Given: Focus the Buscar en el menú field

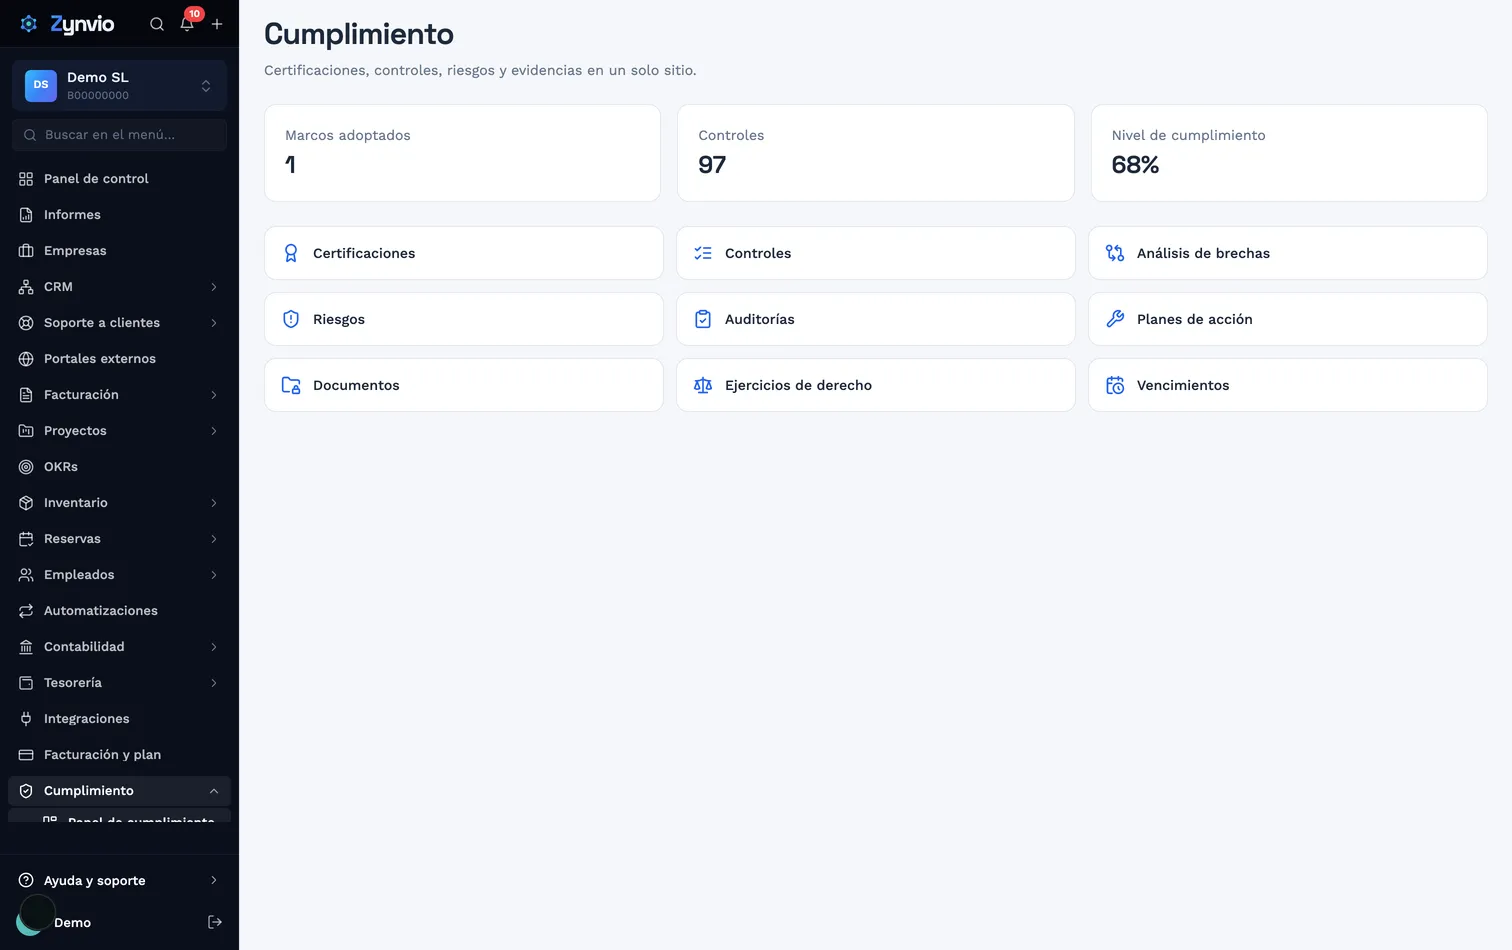Looking at the screenshot, I should click(120, 135).
